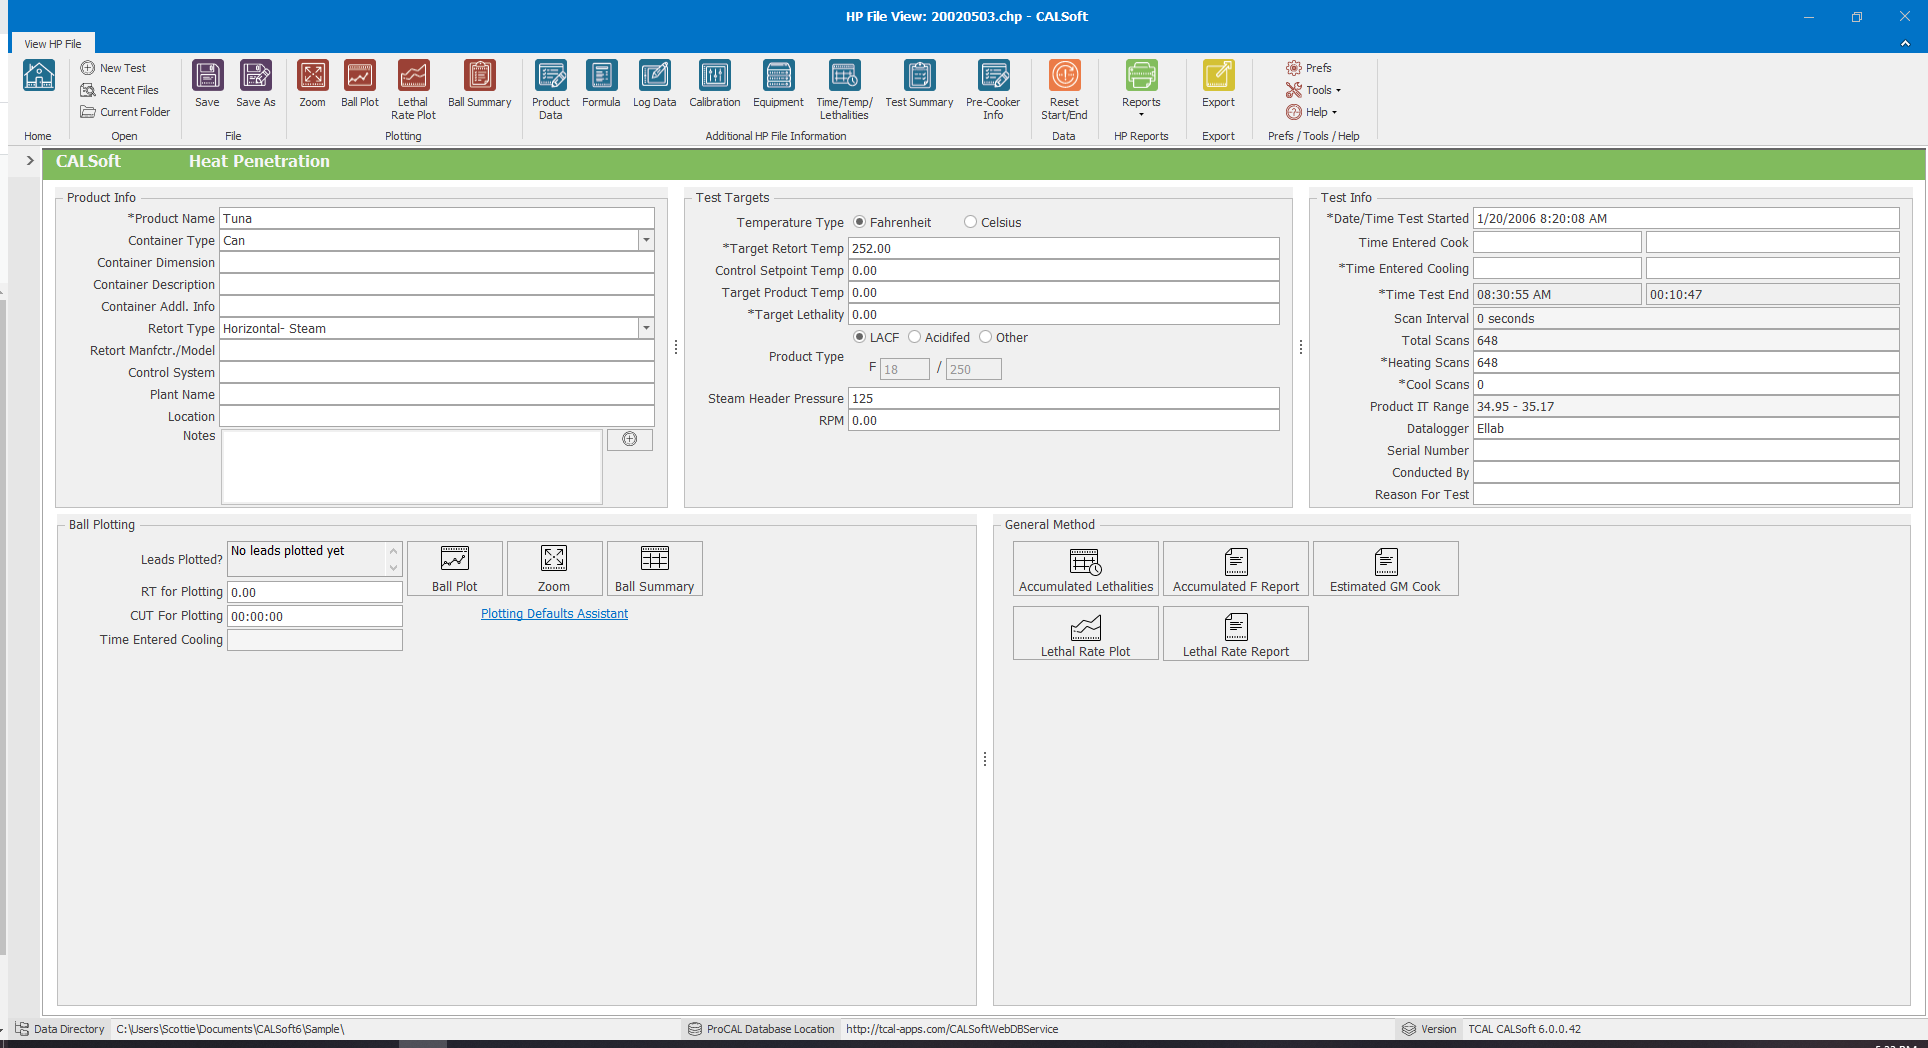Open the Help dropdown
Screen dimensions: 1928x1048
1311,112
